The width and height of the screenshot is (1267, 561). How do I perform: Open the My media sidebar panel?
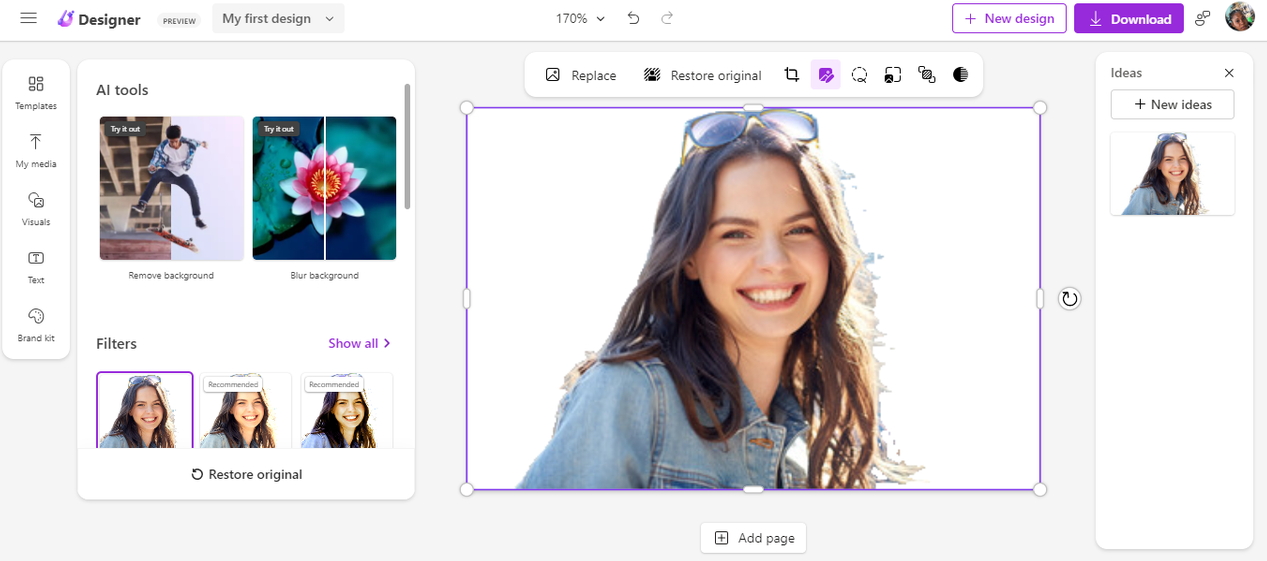tap(36, 150)
